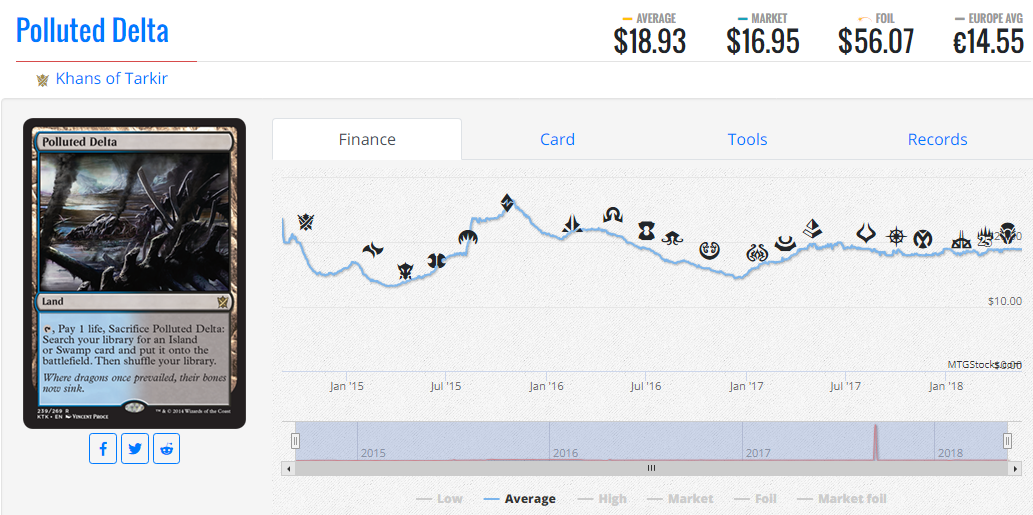Click the $18.93 average price
Viewport: 1033px width, 515px height.
tap(650, 41)
